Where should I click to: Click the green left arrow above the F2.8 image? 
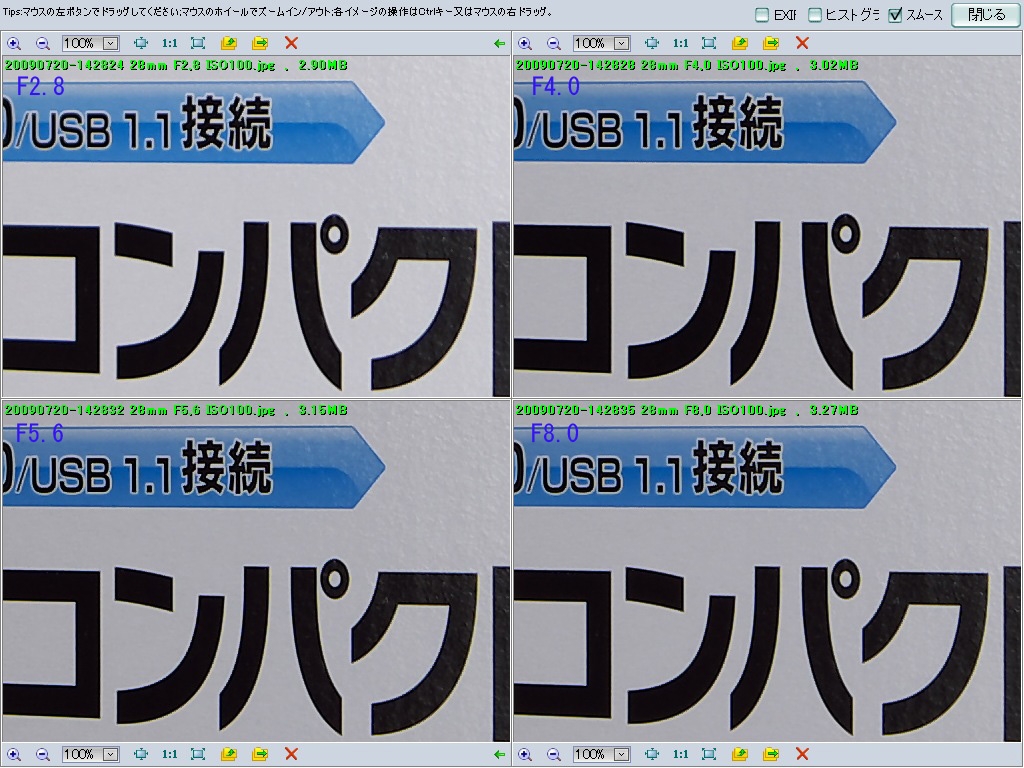pos(500,43)
